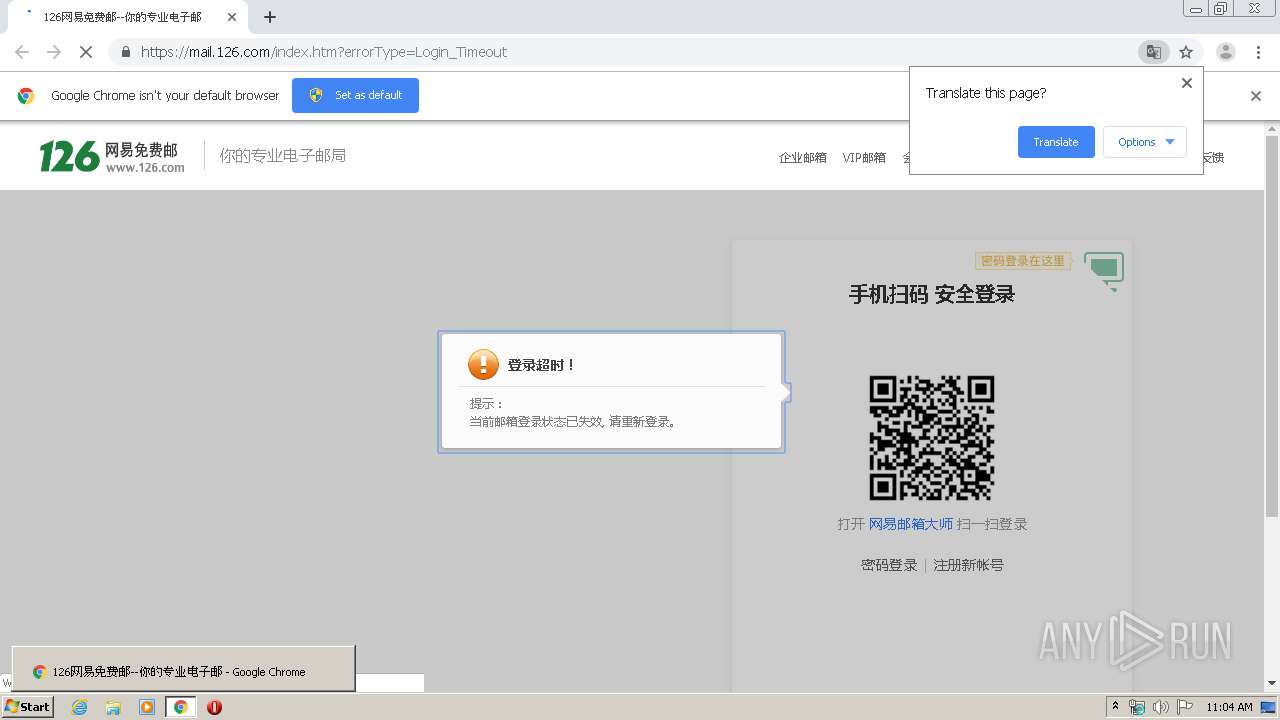Click the 密码登录在这里 tooltip label
The width and height of the screenshot is (1280, 720).
point(1023,261)
